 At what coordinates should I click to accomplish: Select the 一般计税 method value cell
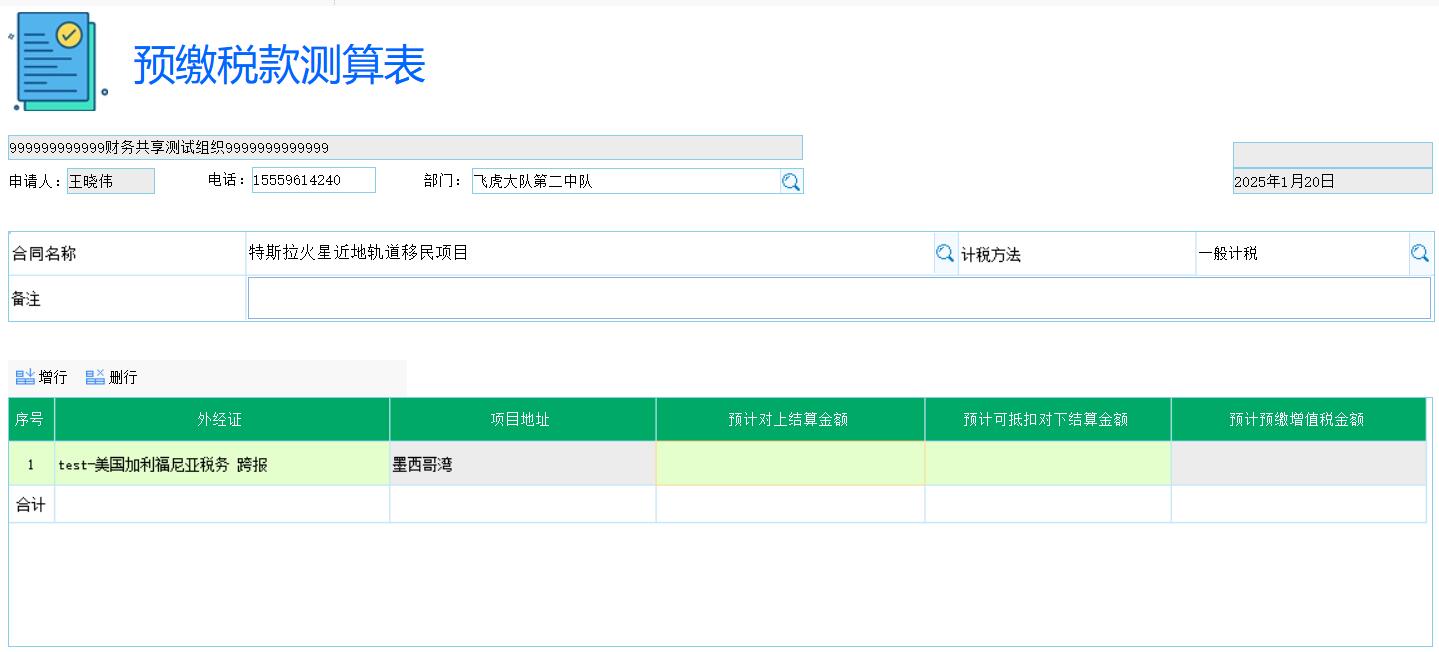pos(1300,253)
